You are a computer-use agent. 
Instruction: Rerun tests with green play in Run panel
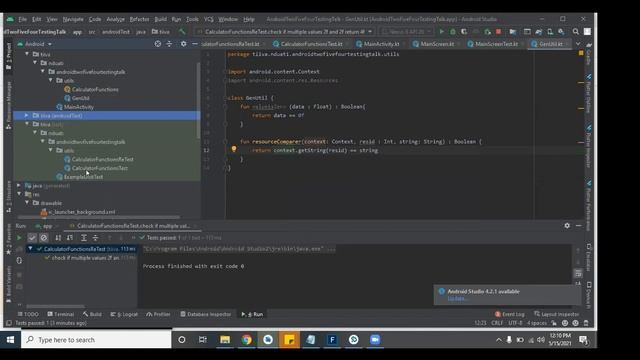pyautogui.click(x=19, y=238)
